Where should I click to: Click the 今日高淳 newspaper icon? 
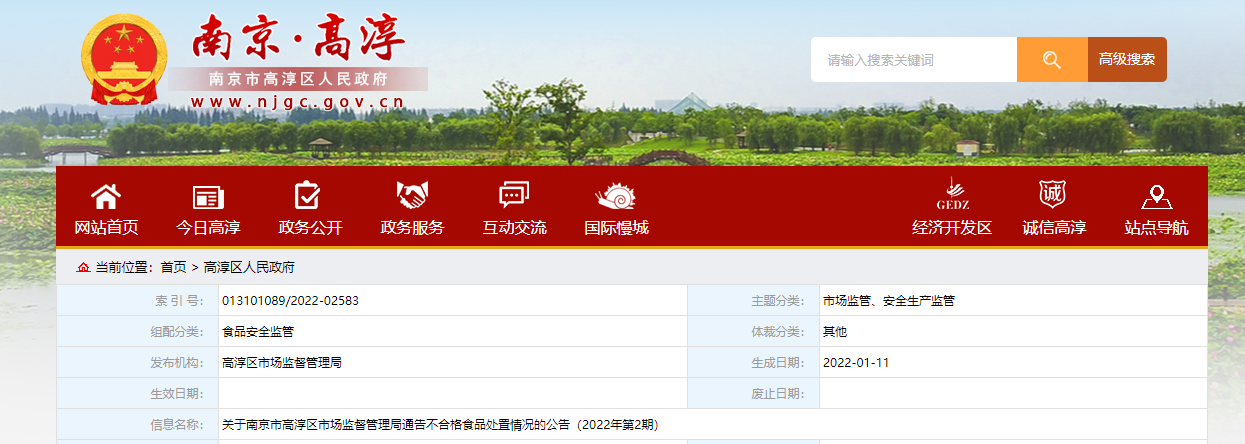point(208,196)
